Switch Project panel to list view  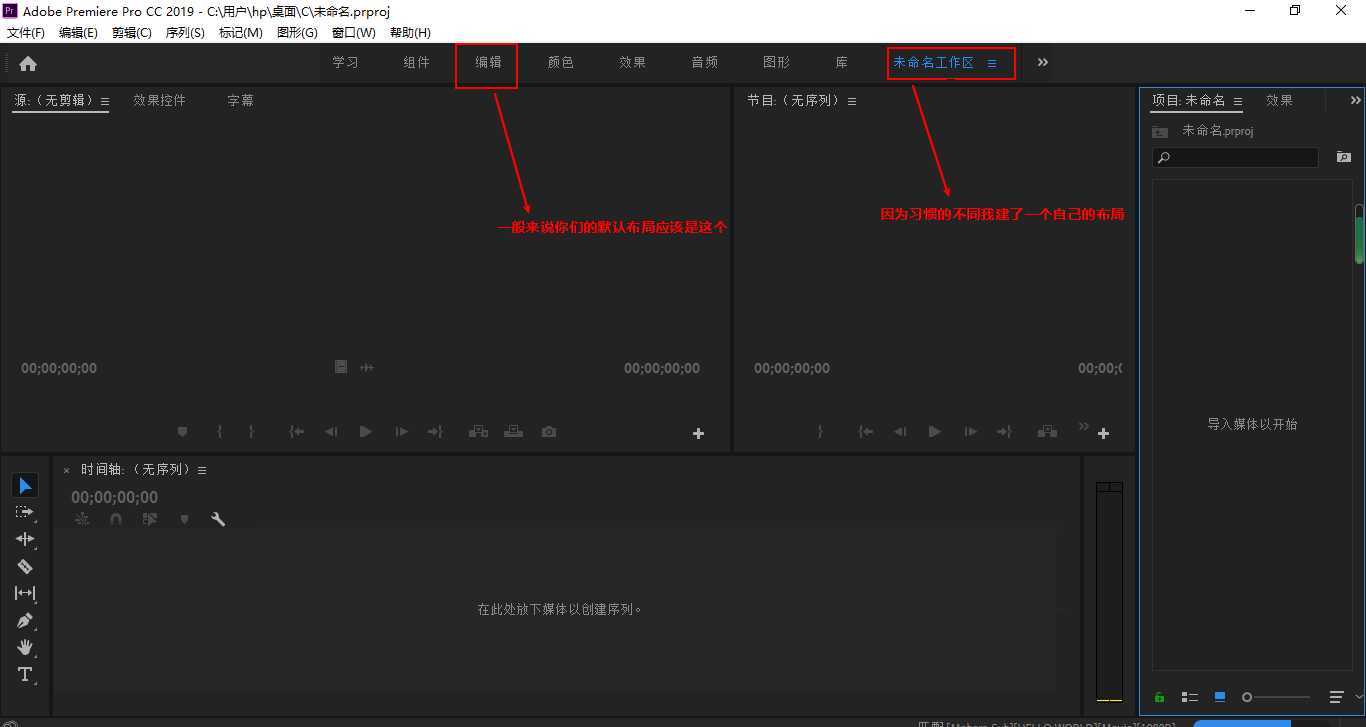click(1190, 697)
